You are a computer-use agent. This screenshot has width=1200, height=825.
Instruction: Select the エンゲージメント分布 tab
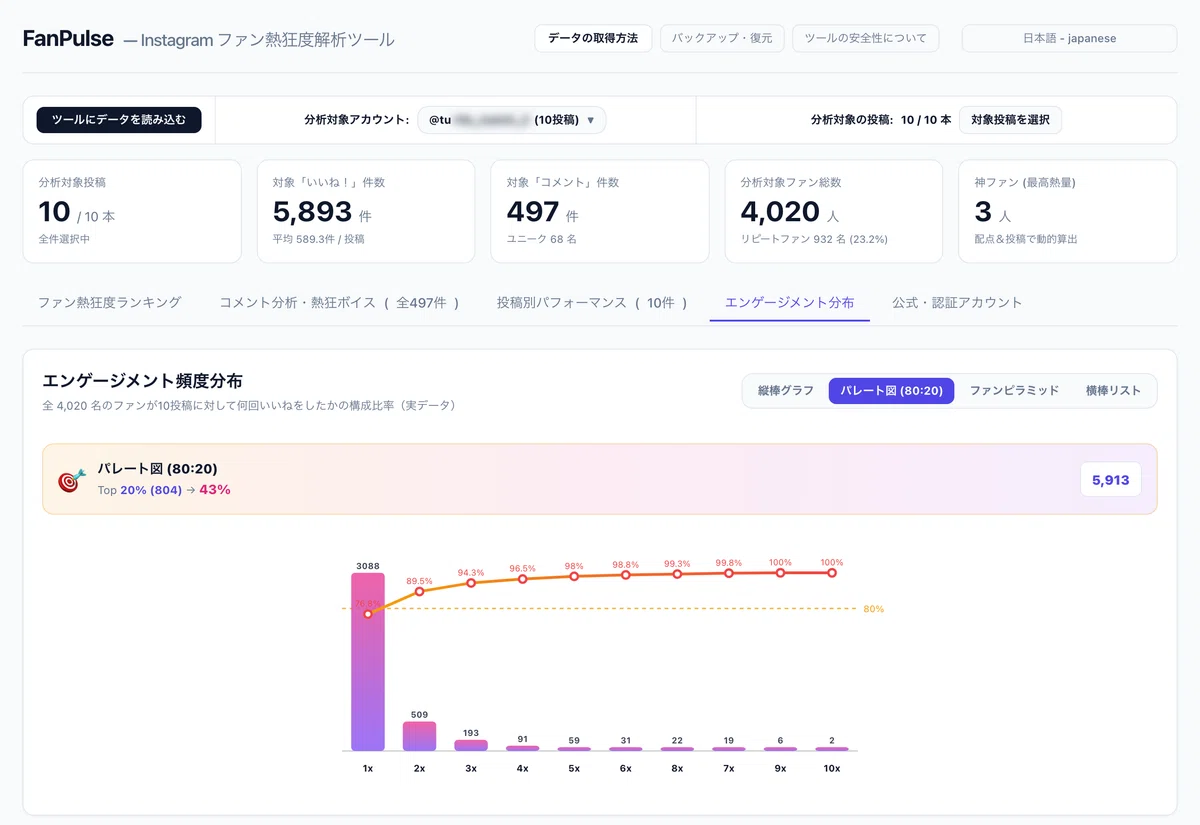pos(789,302)
